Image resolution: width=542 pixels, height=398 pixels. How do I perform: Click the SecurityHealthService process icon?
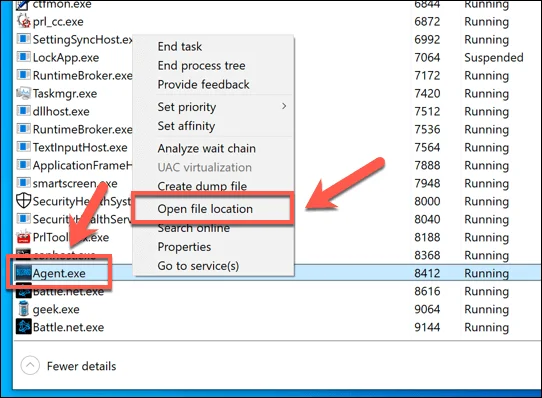pos(24,219)
